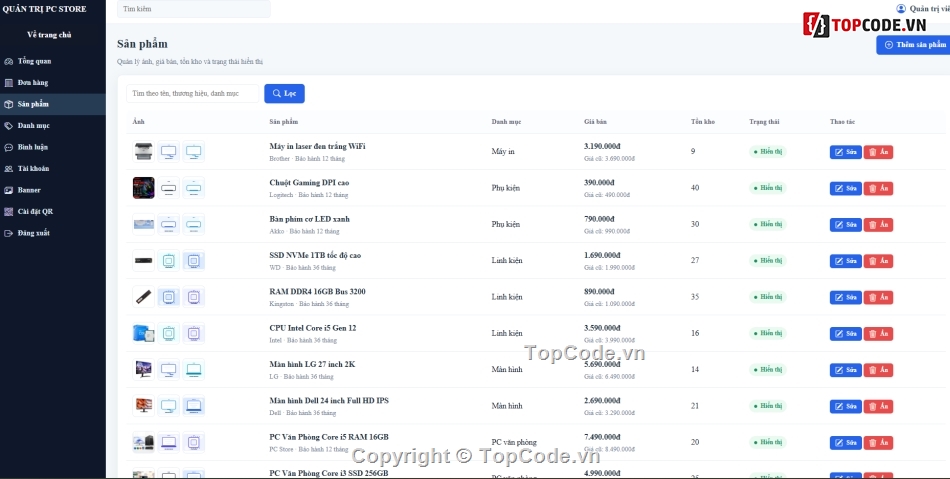Click the price 3.190.000đ

click(x=602, y=147)
